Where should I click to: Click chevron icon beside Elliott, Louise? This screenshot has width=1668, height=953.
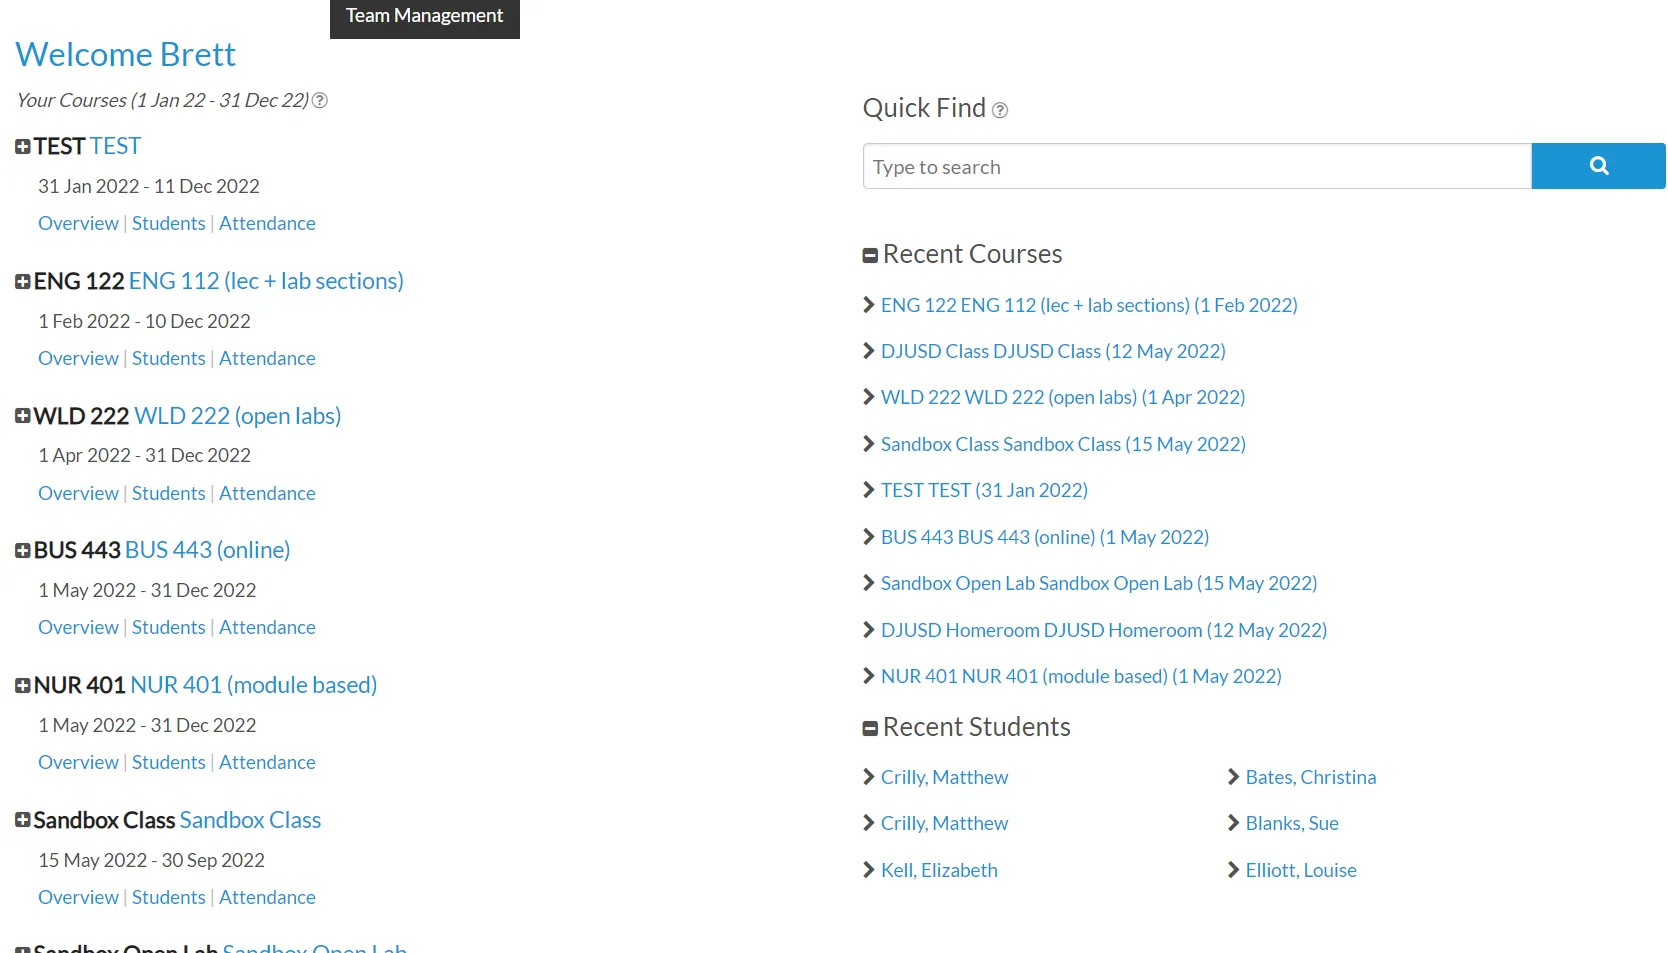(x=1233, y=870)
